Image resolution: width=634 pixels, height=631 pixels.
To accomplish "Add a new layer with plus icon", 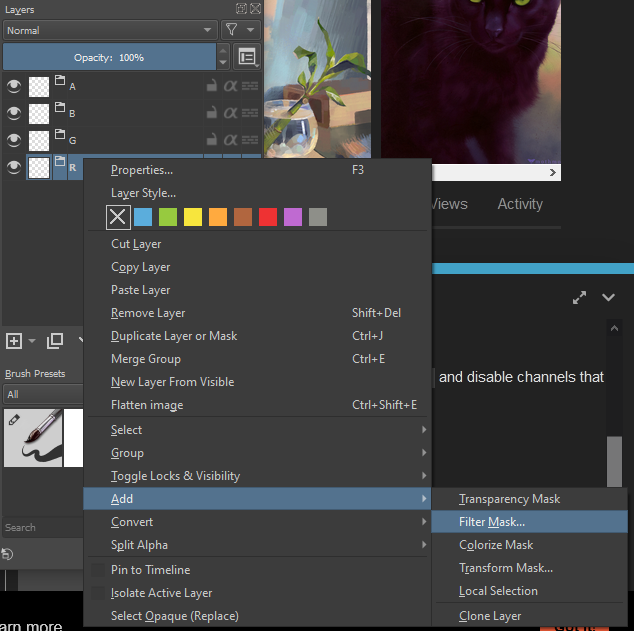I will point(14,341).
